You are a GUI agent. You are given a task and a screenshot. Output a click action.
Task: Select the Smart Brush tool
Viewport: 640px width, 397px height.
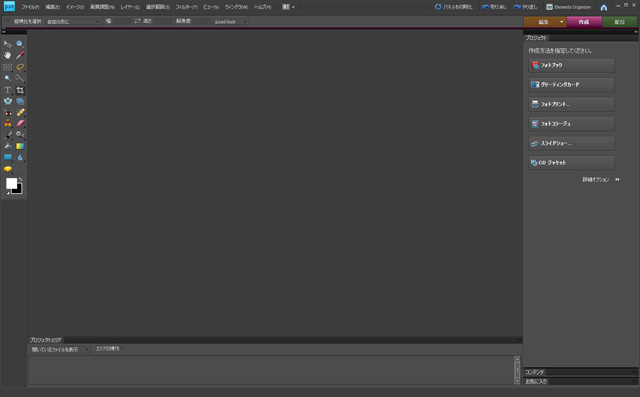20,135
